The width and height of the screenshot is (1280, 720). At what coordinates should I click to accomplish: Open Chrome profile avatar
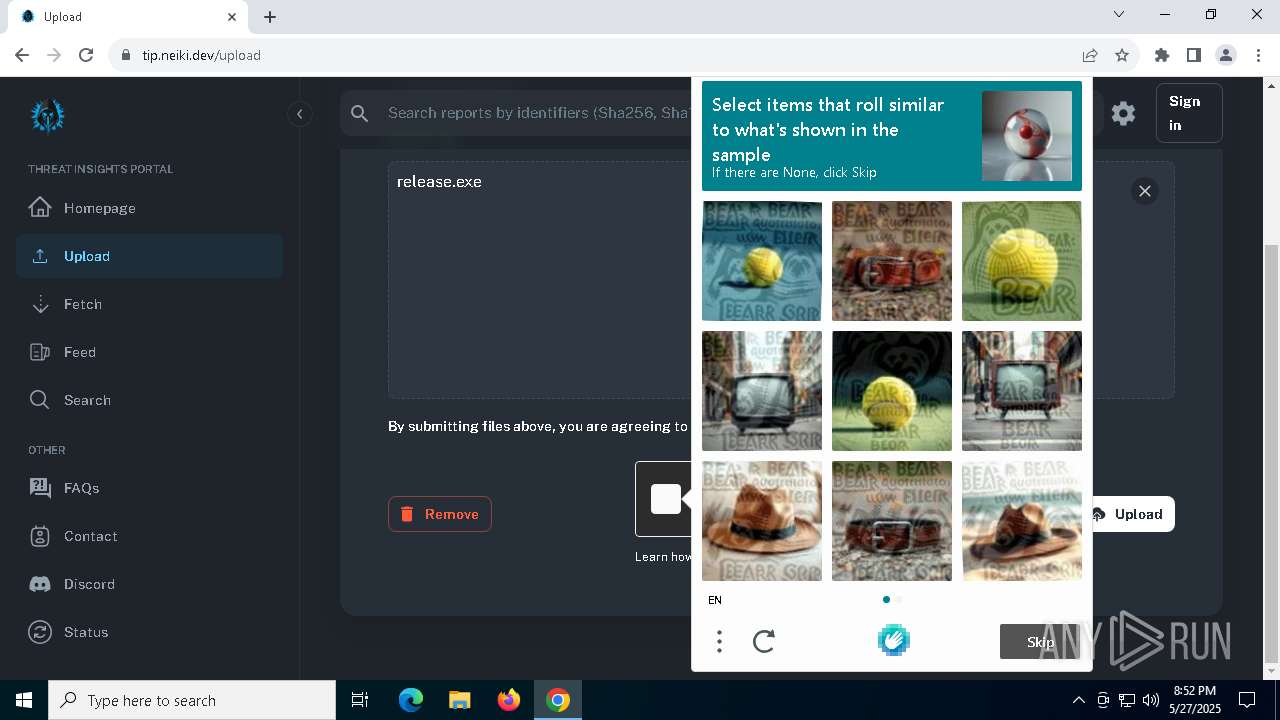1226,55
